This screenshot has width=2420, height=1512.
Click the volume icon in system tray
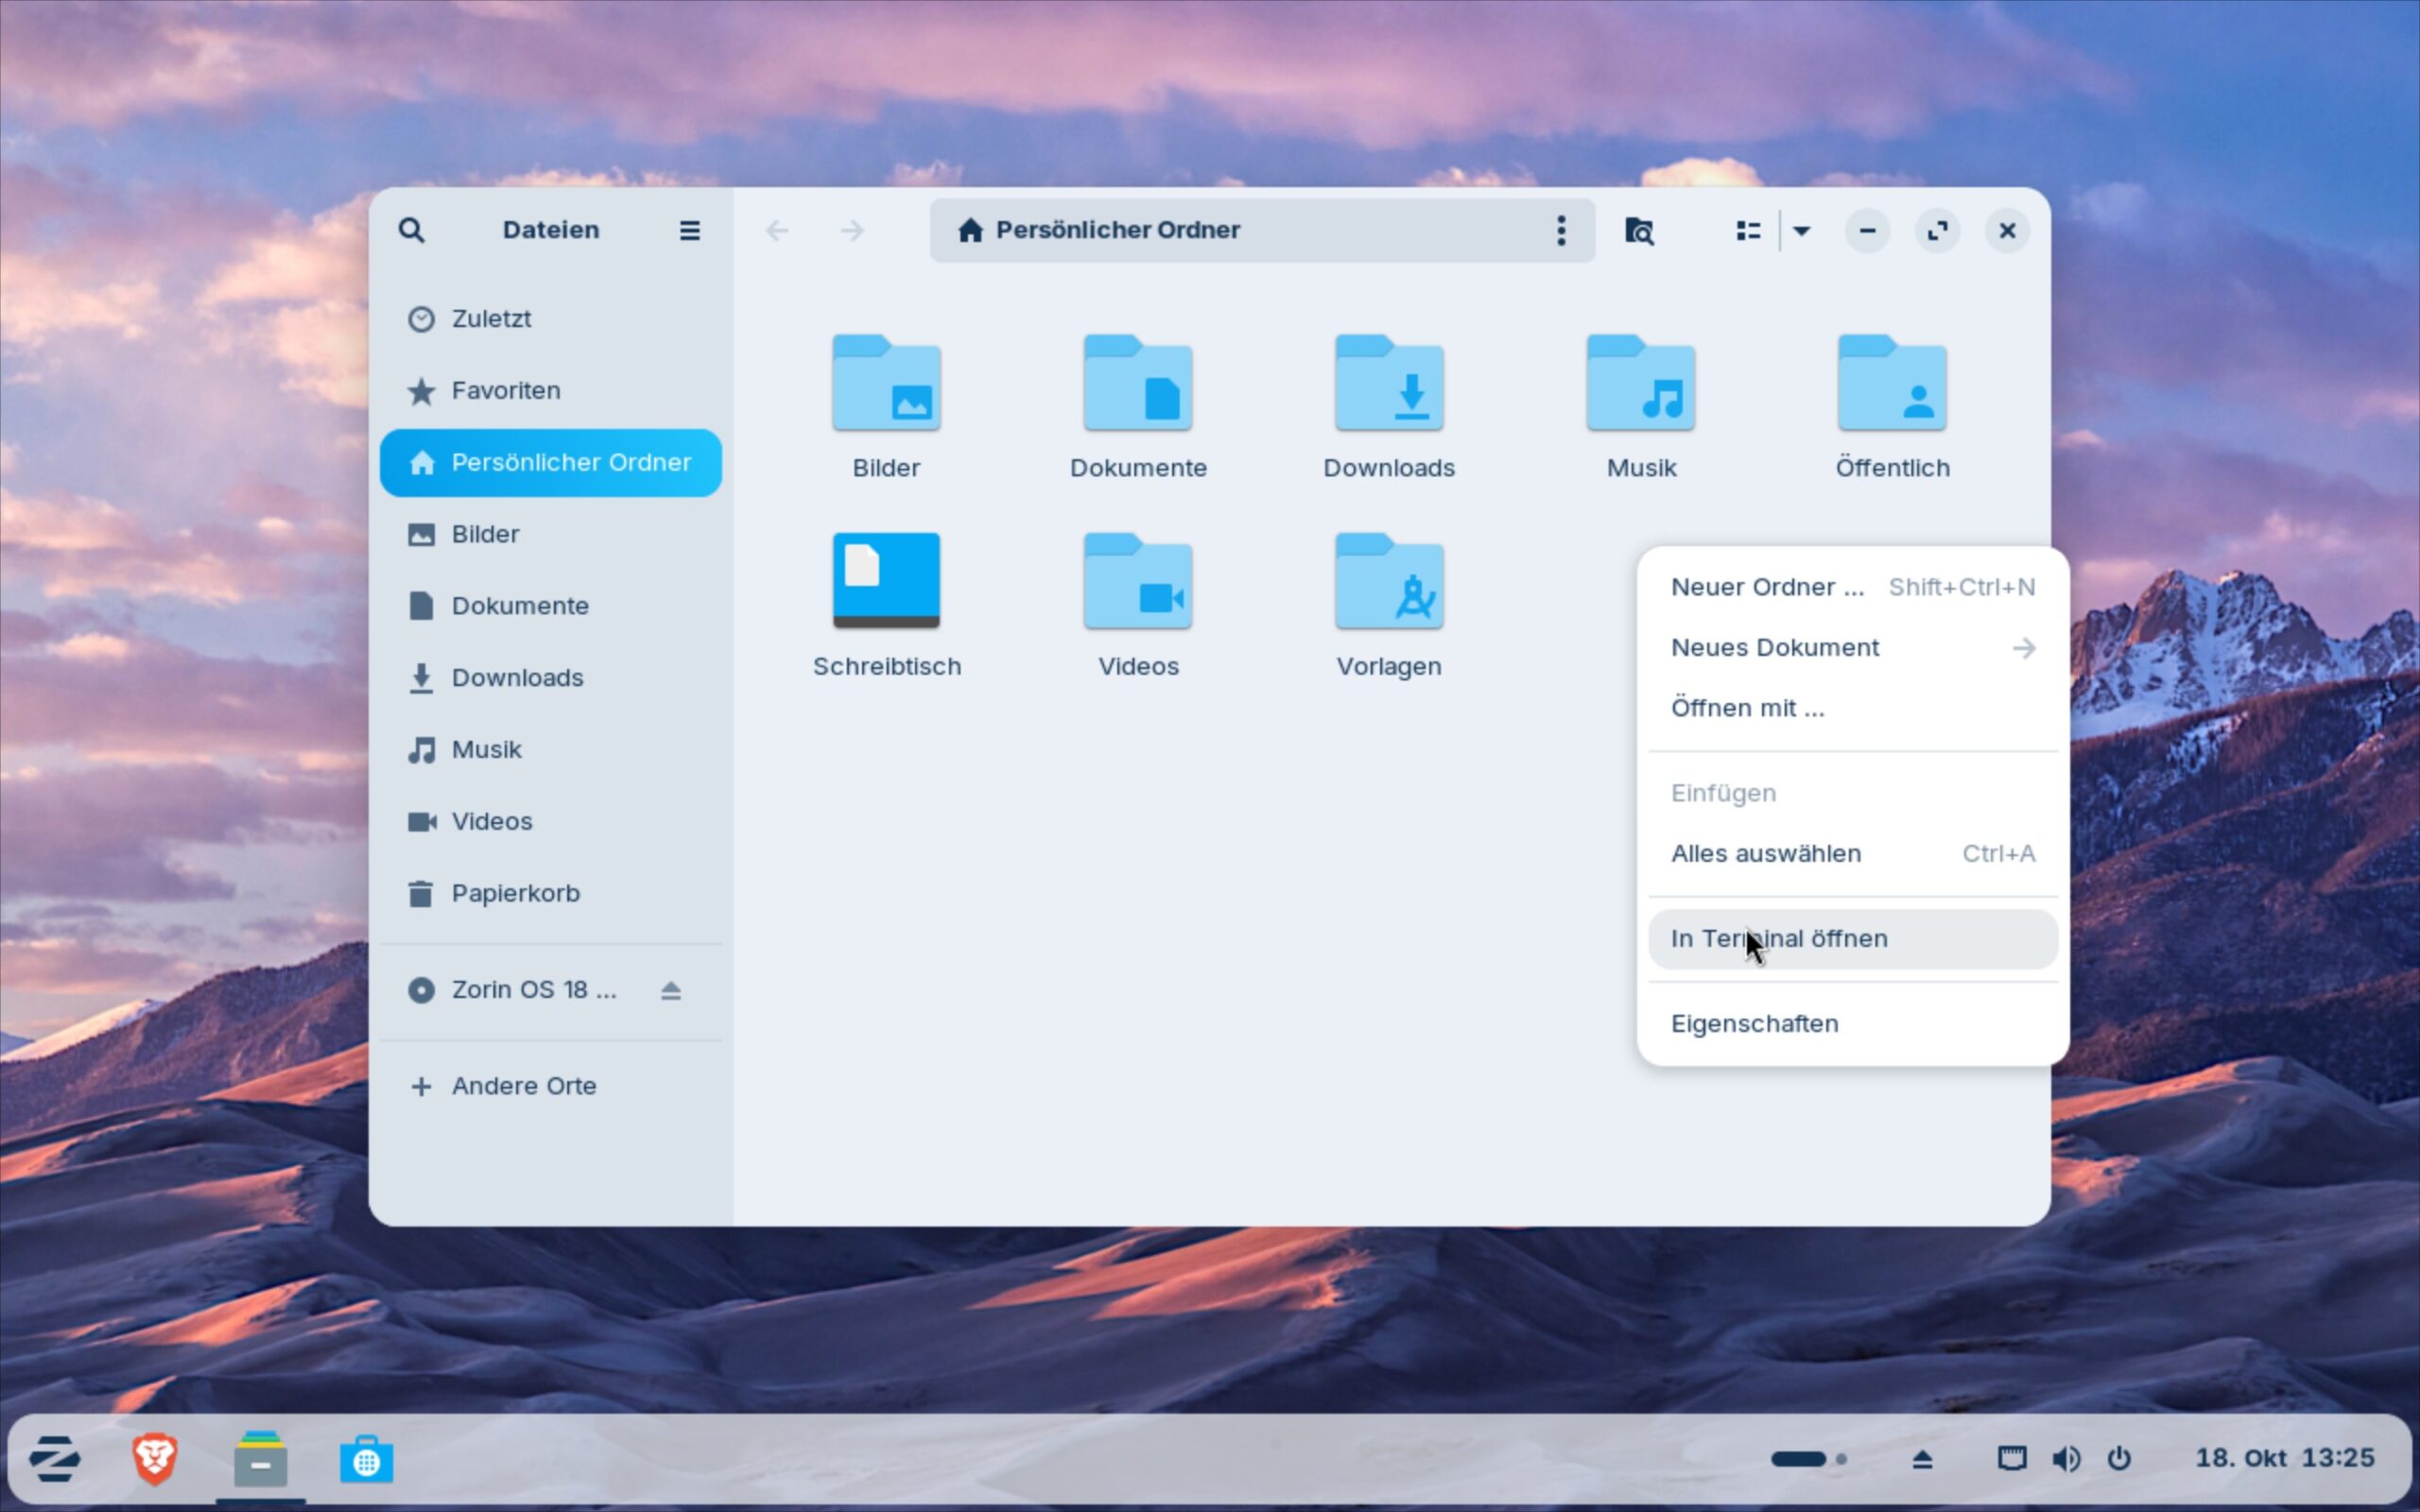click(x=2065, y=1459)
